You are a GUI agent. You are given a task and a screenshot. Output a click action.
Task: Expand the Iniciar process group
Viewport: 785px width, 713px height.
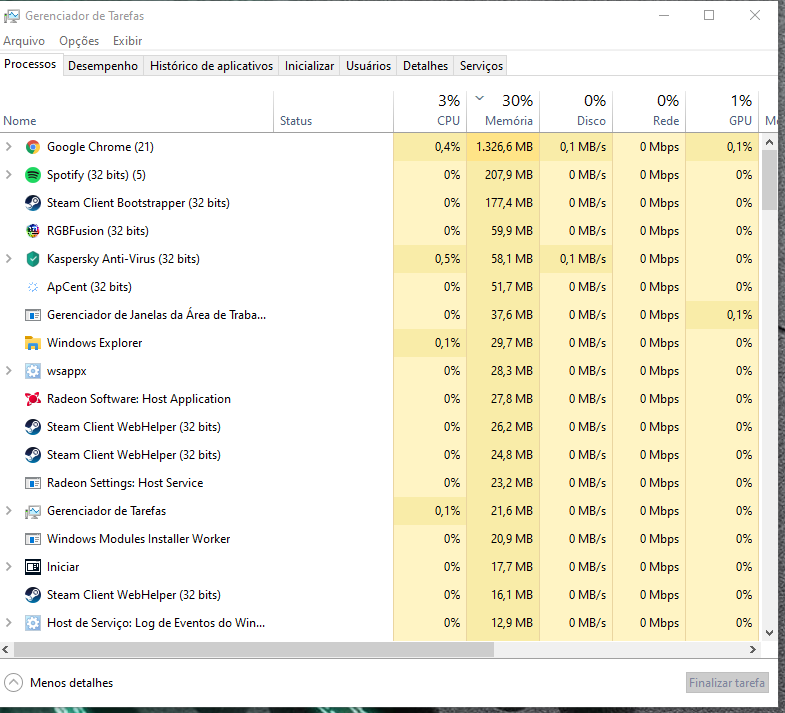point(9,567)
